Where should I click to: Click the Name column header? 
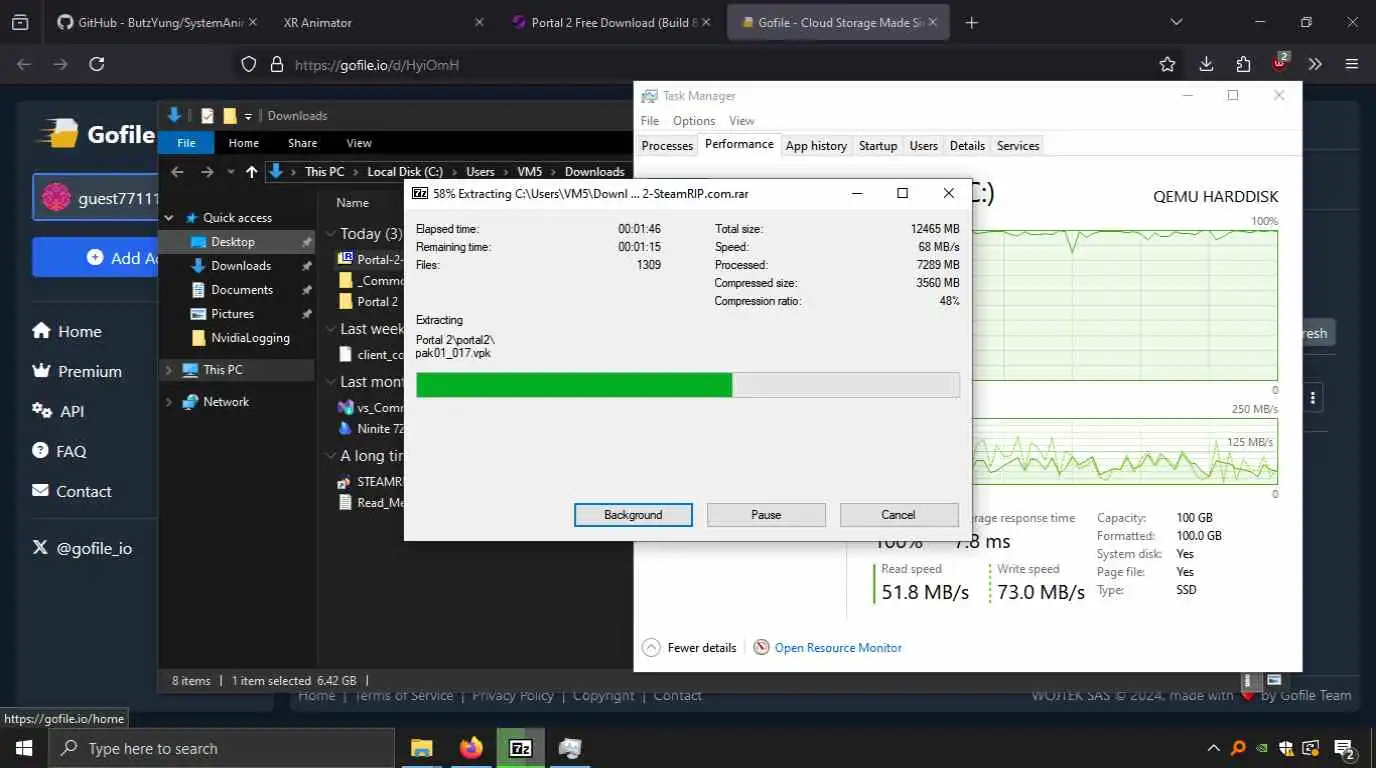click(x=352, y=202)
